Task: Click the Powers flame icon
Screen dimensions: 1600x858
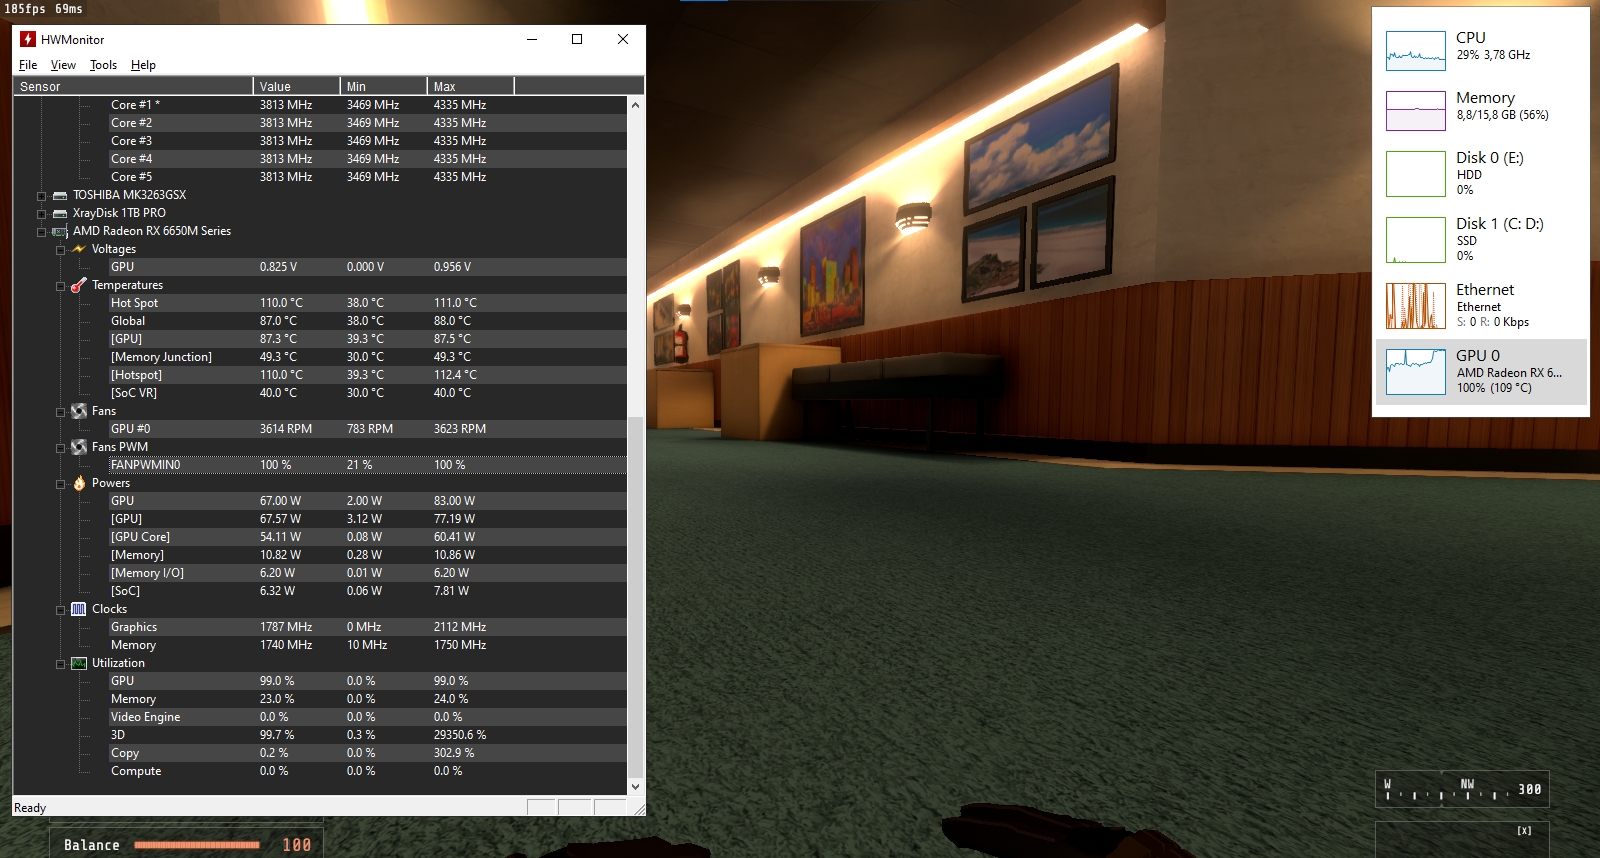Action: (79, 483)
